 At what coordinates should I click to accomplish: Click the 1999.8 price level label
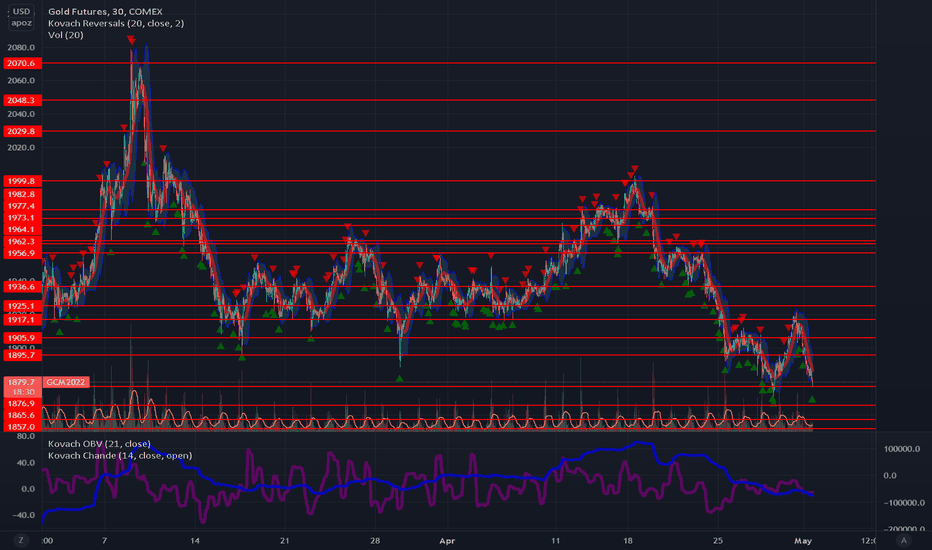[x=21, y=181]
